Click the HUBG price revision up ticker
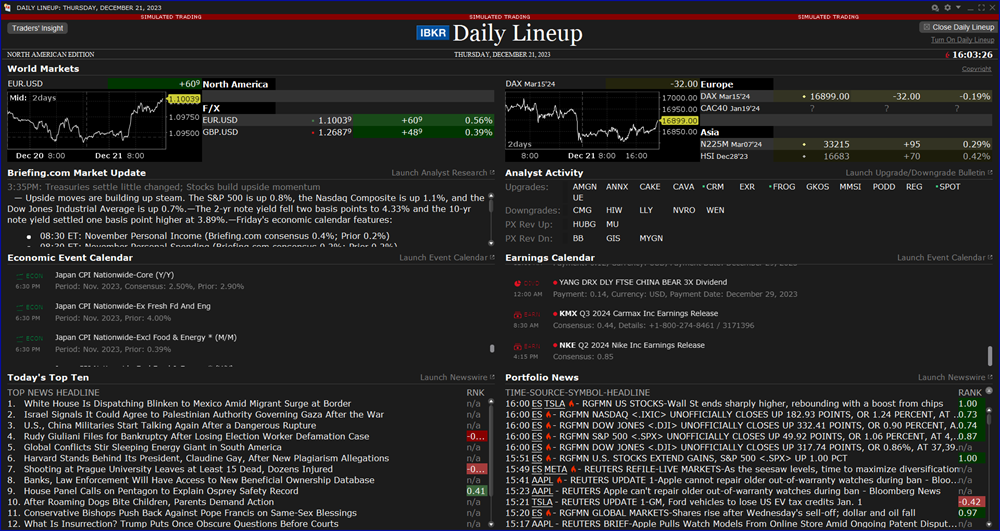 coord(584,224)
